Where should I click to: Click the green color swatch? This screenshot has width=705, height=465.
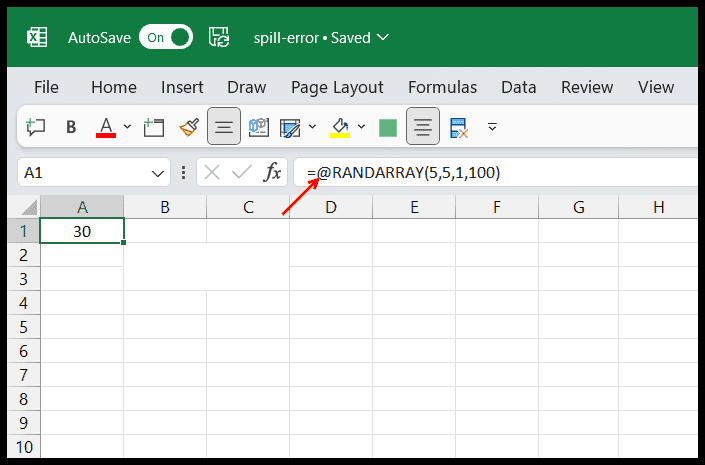388,128
